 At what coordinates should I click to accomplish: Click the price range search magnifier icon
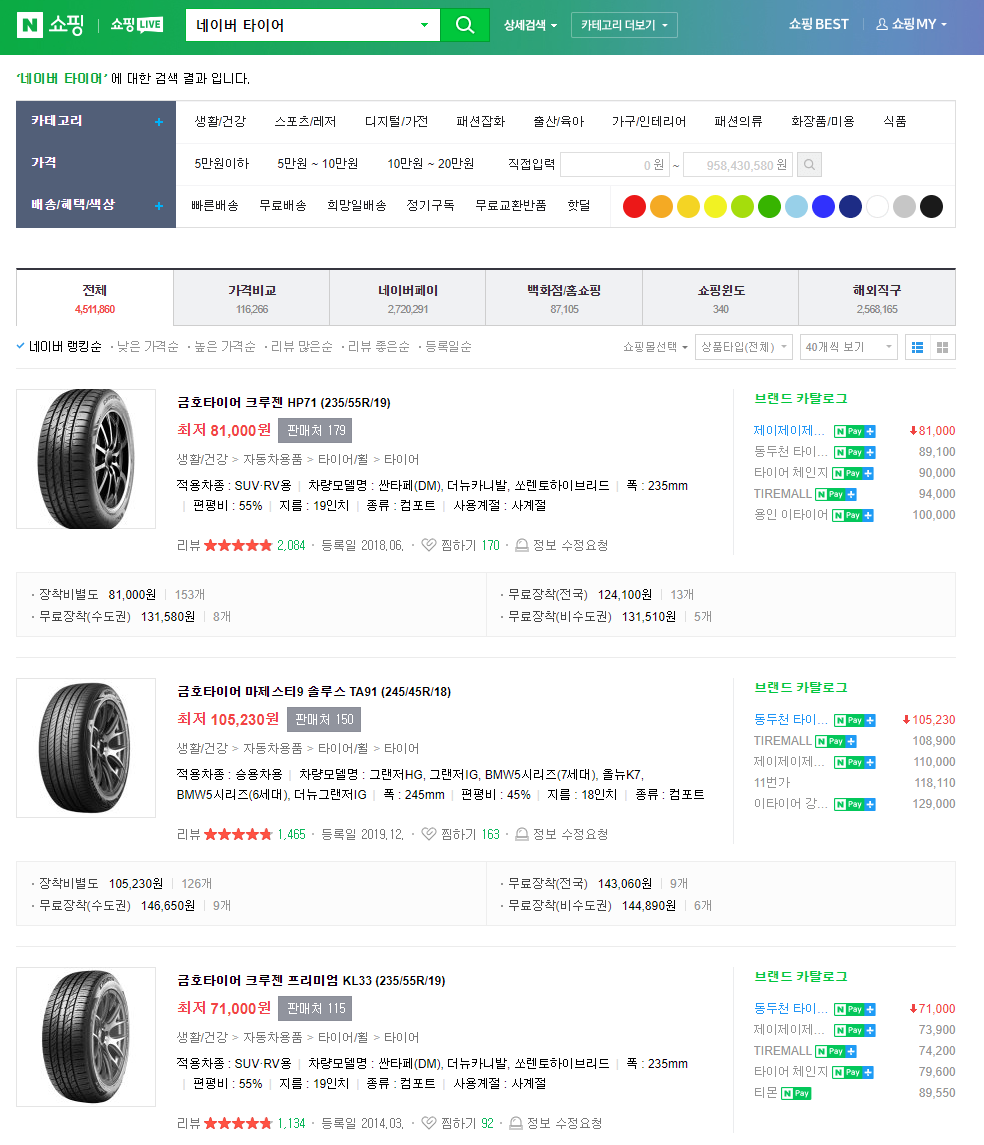809,165
